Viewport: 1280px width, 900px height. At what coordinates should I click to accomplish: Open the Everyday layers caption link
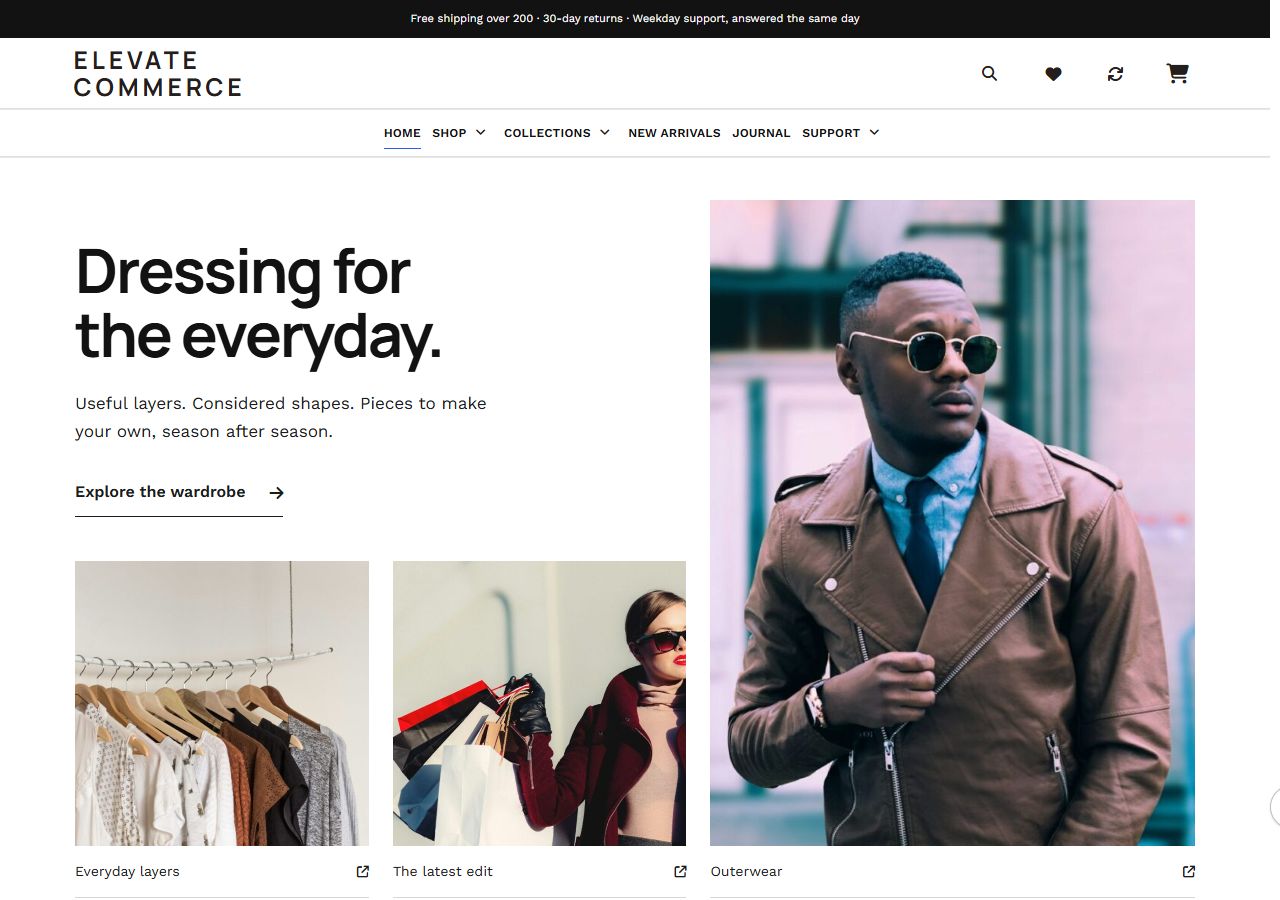coord(127,871)
